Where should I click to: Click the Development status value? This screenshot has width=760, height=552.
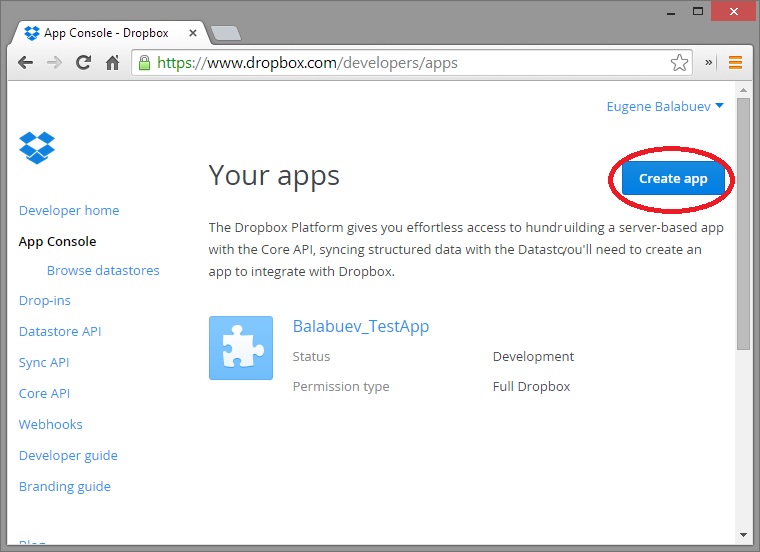coord(533,357)
